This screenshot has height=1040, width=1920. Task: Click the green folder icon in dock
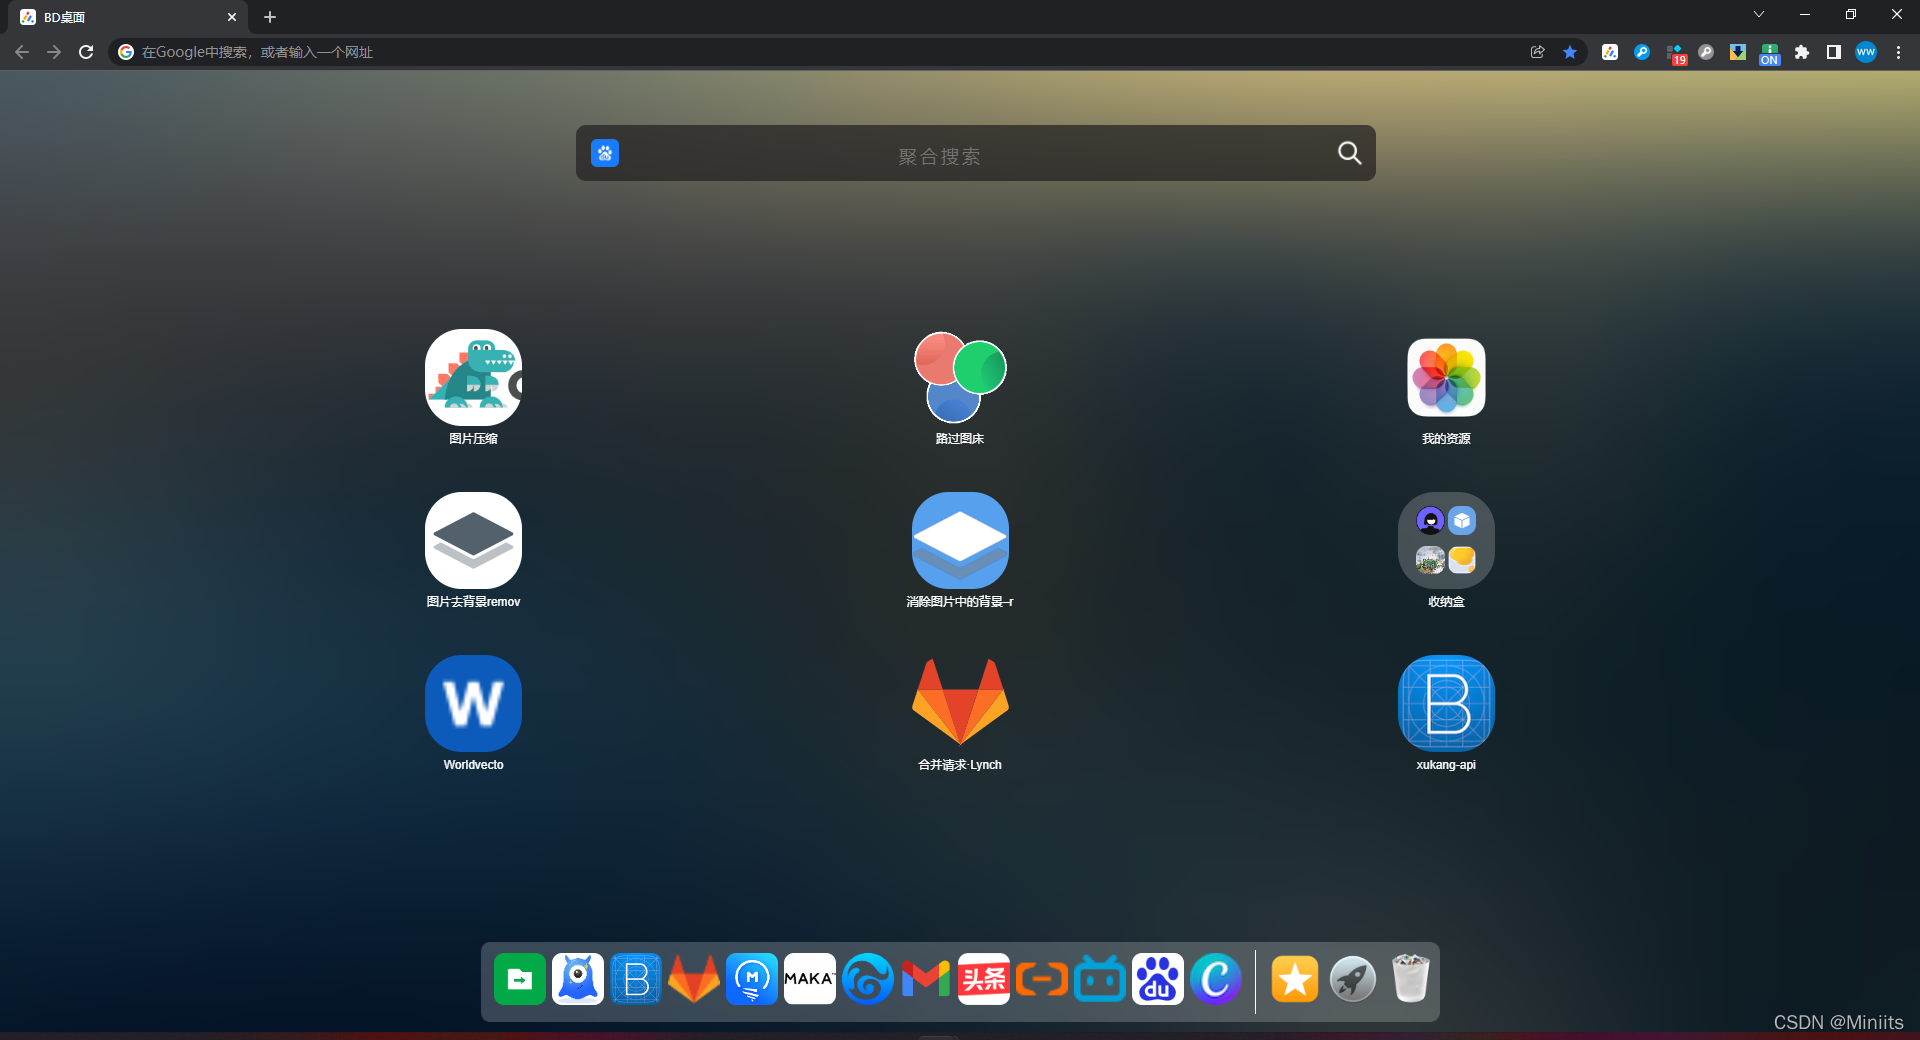click(x=520, y=979)
